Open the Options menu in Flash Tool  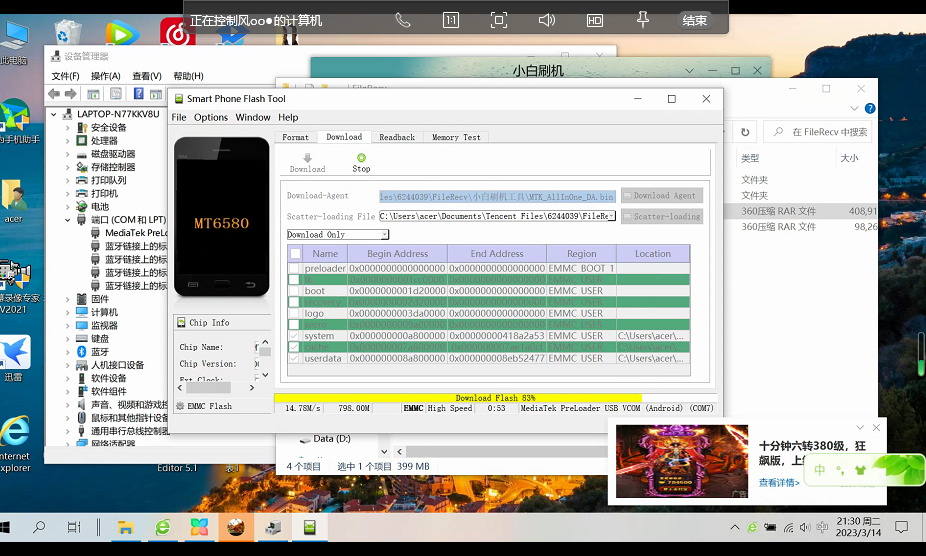[211, 118]
